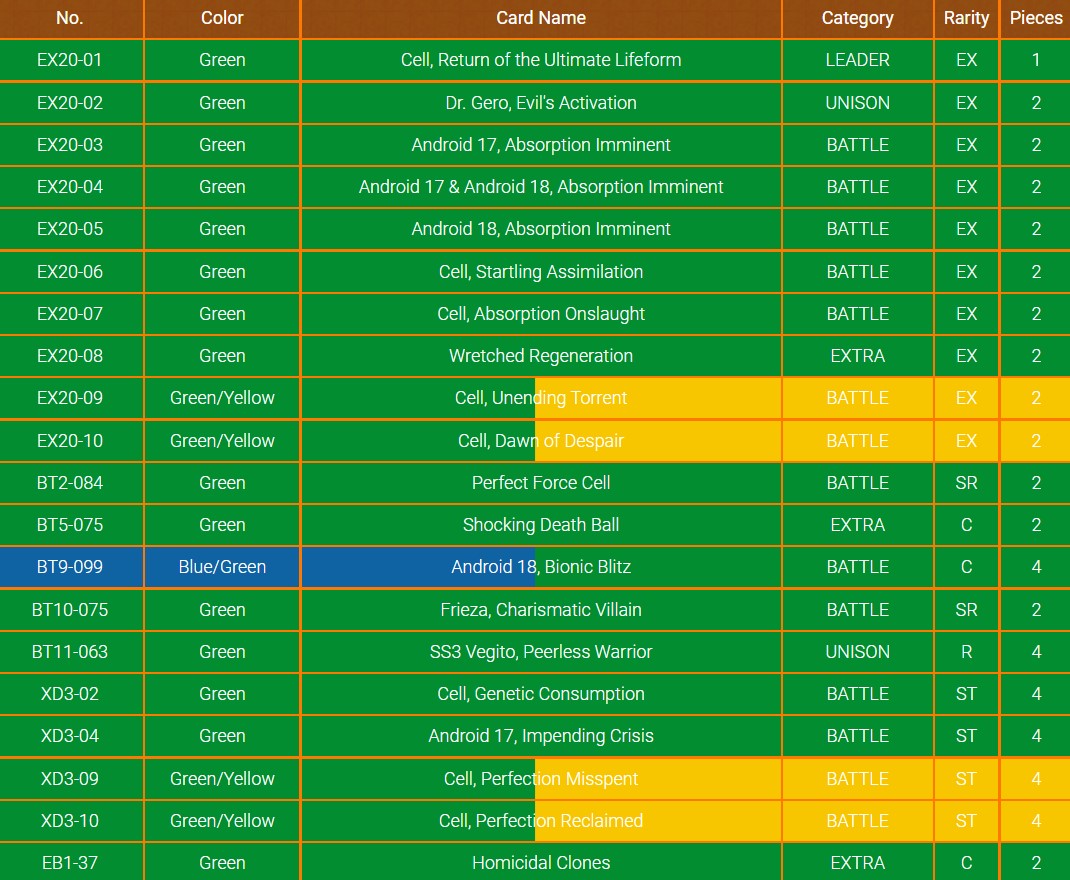Click 'Android 17 & Android 18, Absorption Imminent'
Image resolution: width=1070 pixels, height=880 pixels.
(540, 187)
